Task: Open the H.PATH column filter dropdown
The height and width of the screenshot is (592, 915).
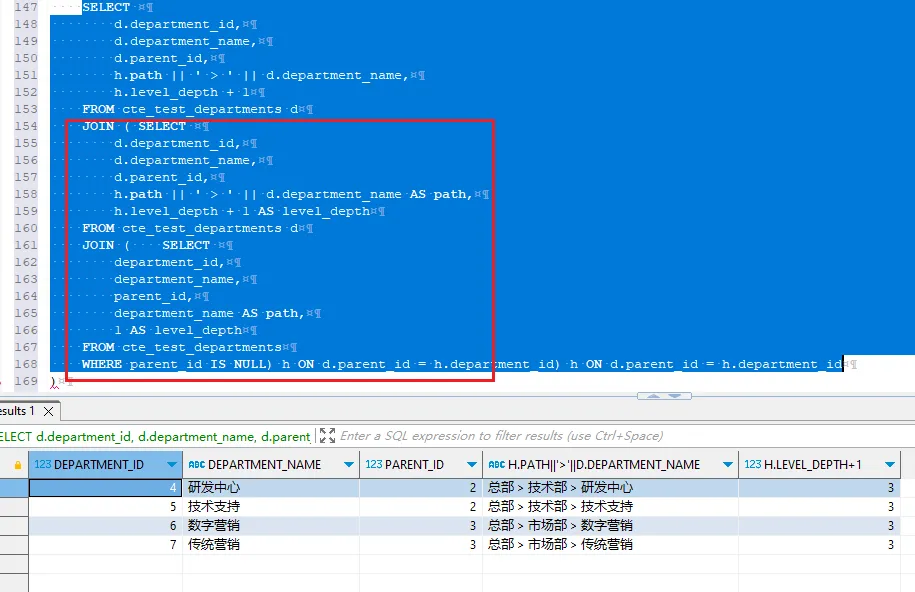Action: [x=728, y=465]
